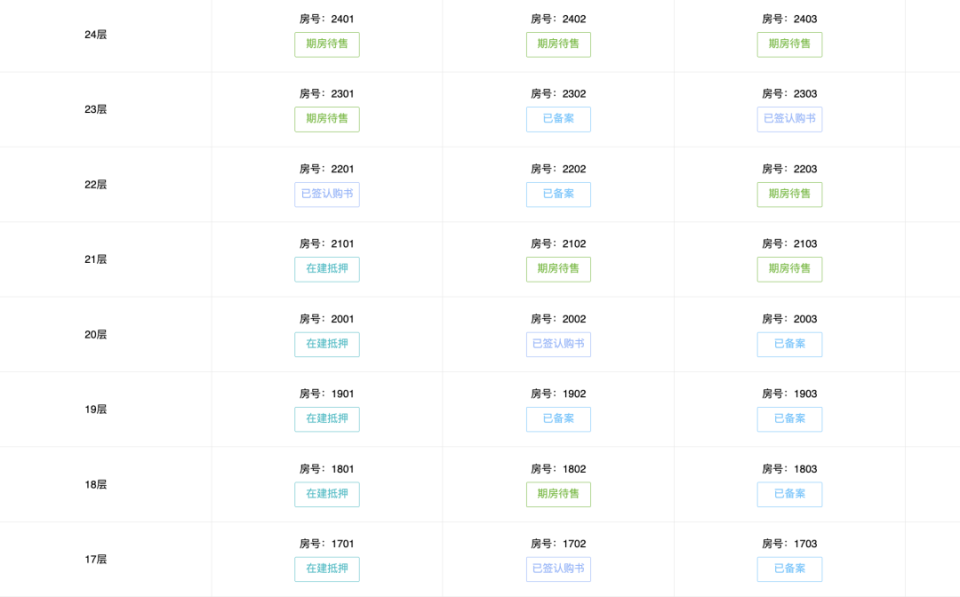The width and height of the screenshot is (960, 597).
Task: Choose 已备案 button for room 1803
Action: 790,495
